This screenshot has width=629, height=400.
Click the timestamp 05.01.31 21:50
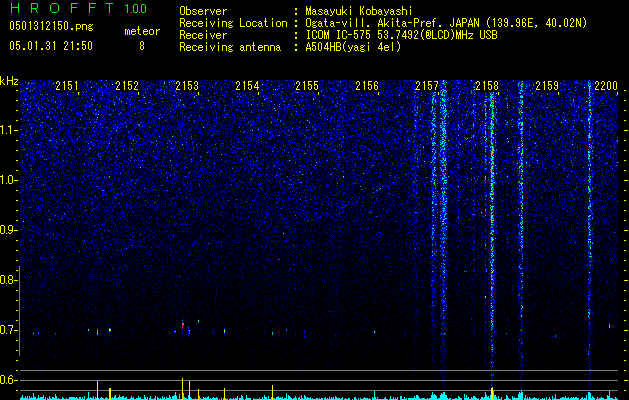coord(51,46)
